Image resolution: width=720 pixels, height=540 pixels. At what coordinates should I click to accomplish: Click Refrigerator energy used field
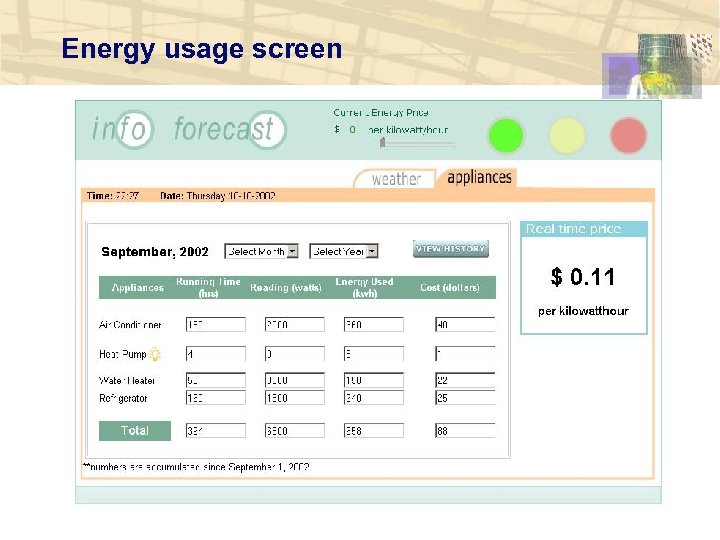tap(374, 398)
